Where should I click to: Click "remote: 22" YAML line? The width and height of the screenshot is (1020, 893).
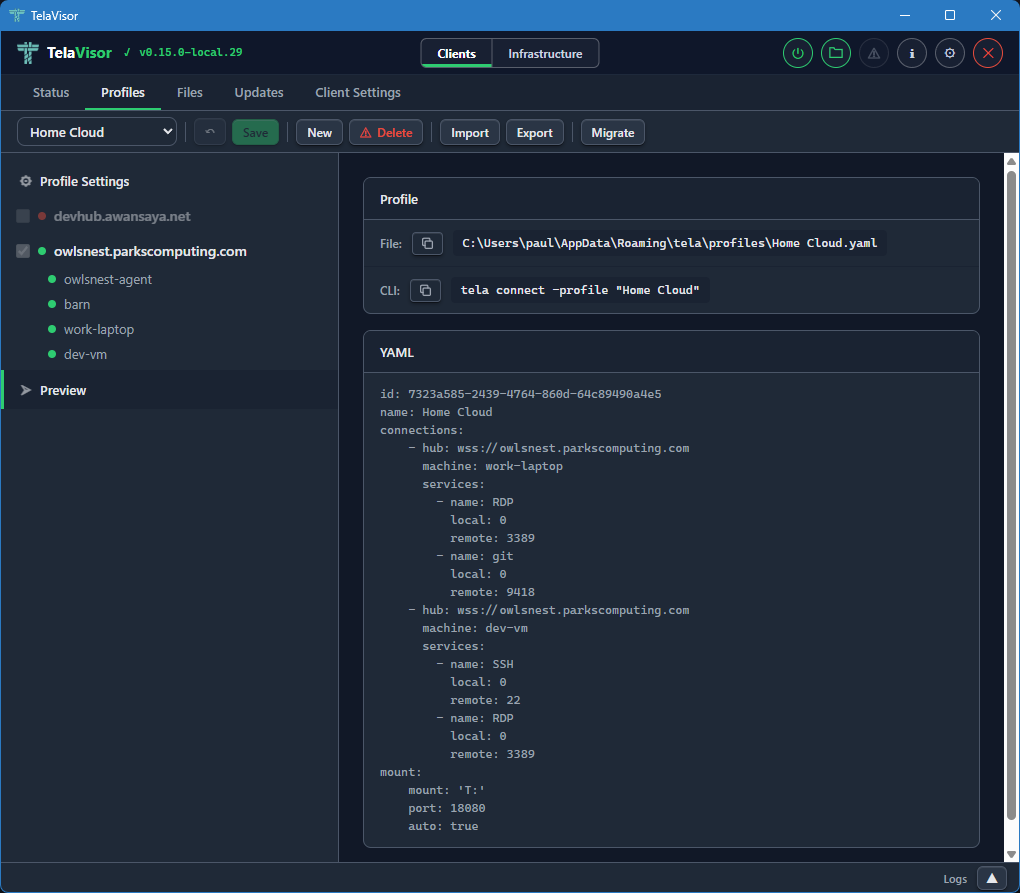coord(485,700)
